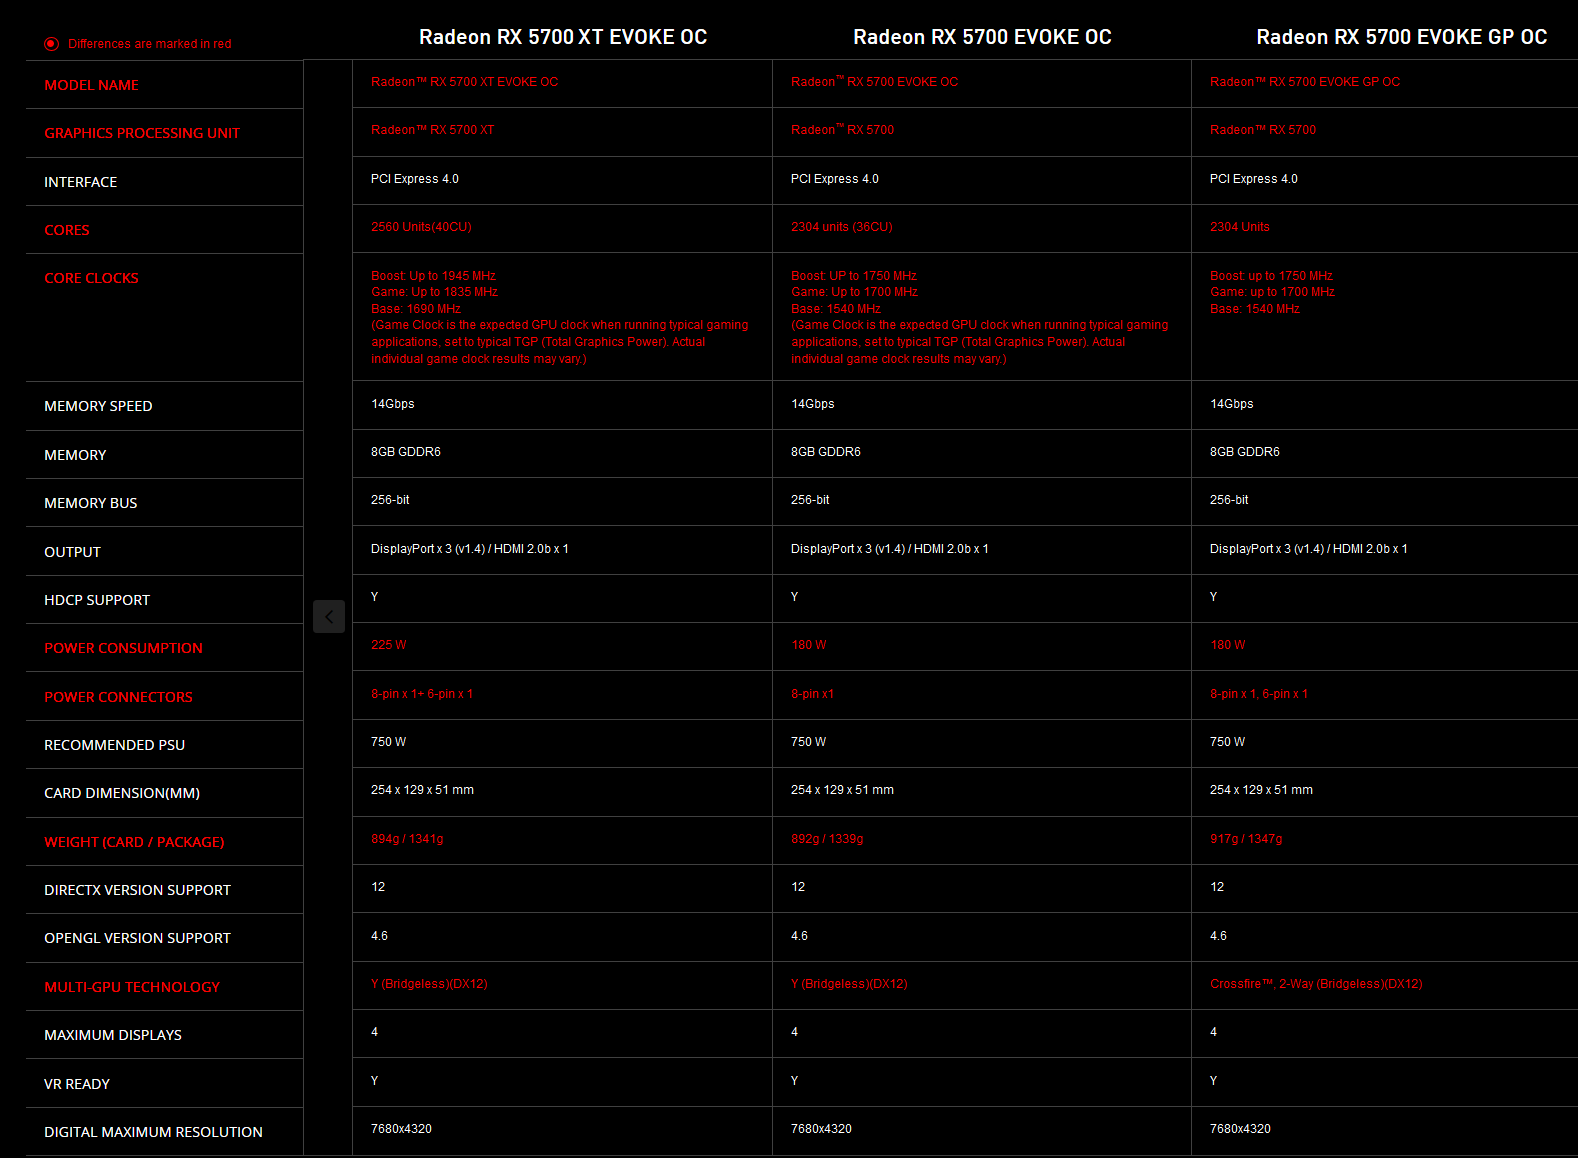Select the DIGITAL MAXIMUM RESOLUTION row label
The image size is (1578, 1158).
click(153, 1132)
